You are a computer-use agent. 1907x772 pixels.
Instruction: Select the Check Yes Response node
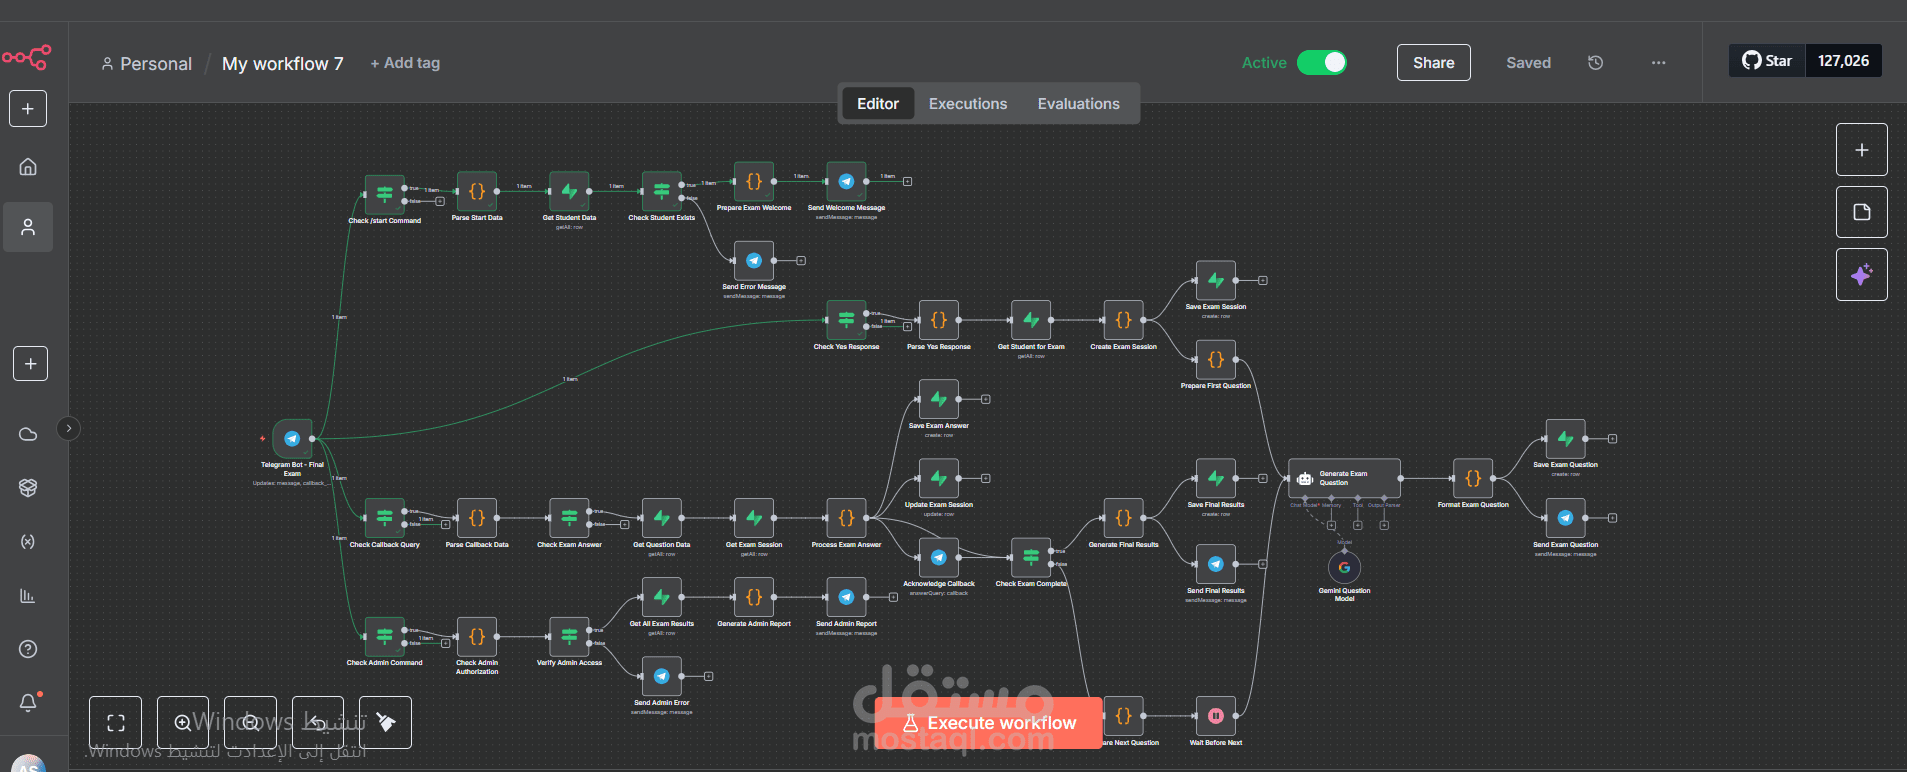(846, 320)
